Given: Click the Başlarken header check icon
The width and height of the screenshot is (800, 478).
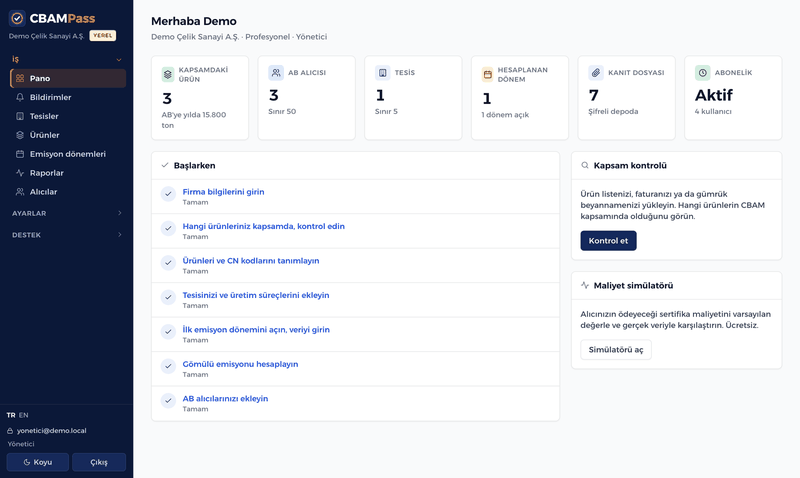Looking at the screenshot, I should (x=165, y=165).
